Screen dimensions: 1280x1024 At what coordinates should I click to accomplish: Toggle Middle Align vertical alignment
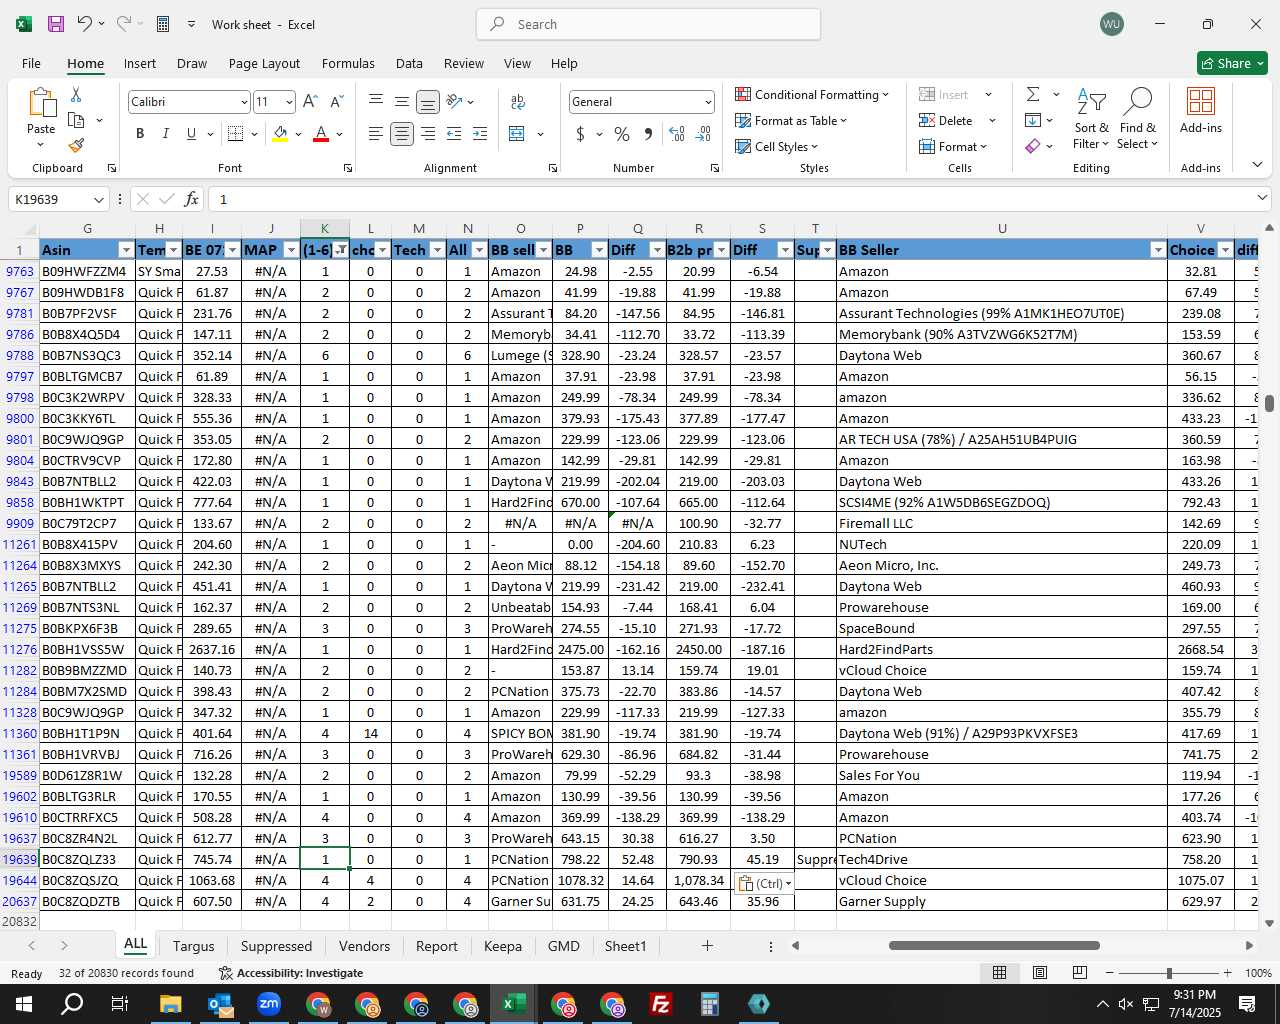[402, 101]
